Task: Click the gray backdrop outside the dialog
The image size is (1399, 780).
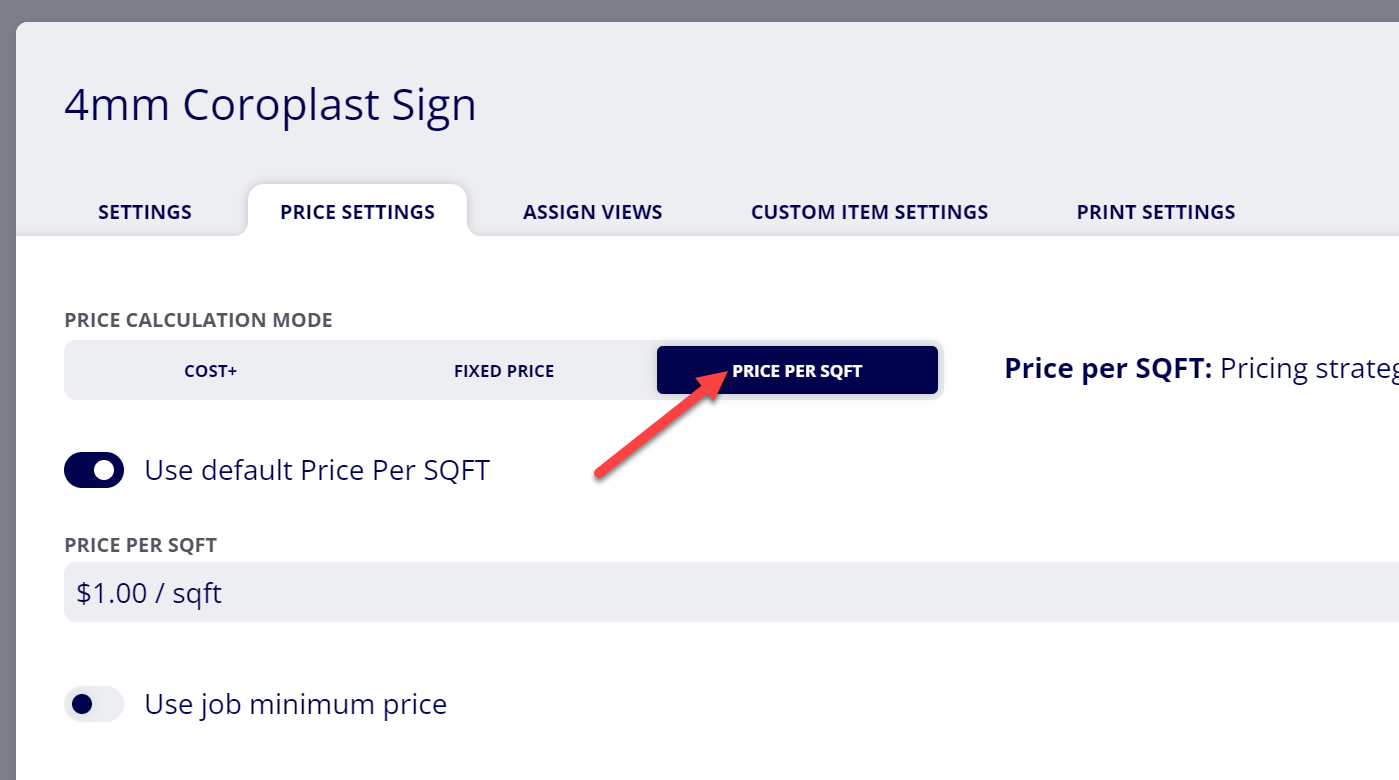Action: click(700, 10)
